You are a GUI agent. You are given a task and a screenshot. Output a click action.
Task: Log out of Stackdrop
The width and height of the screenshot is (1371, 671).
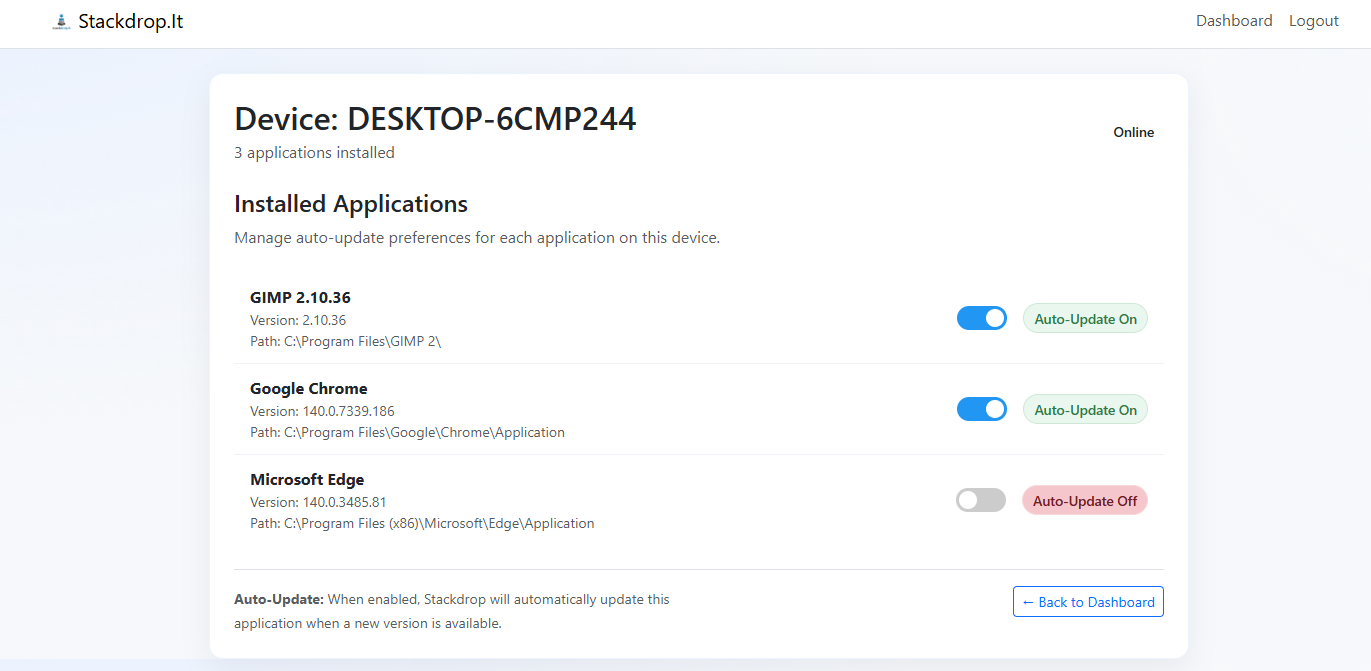pos(1313,20)
